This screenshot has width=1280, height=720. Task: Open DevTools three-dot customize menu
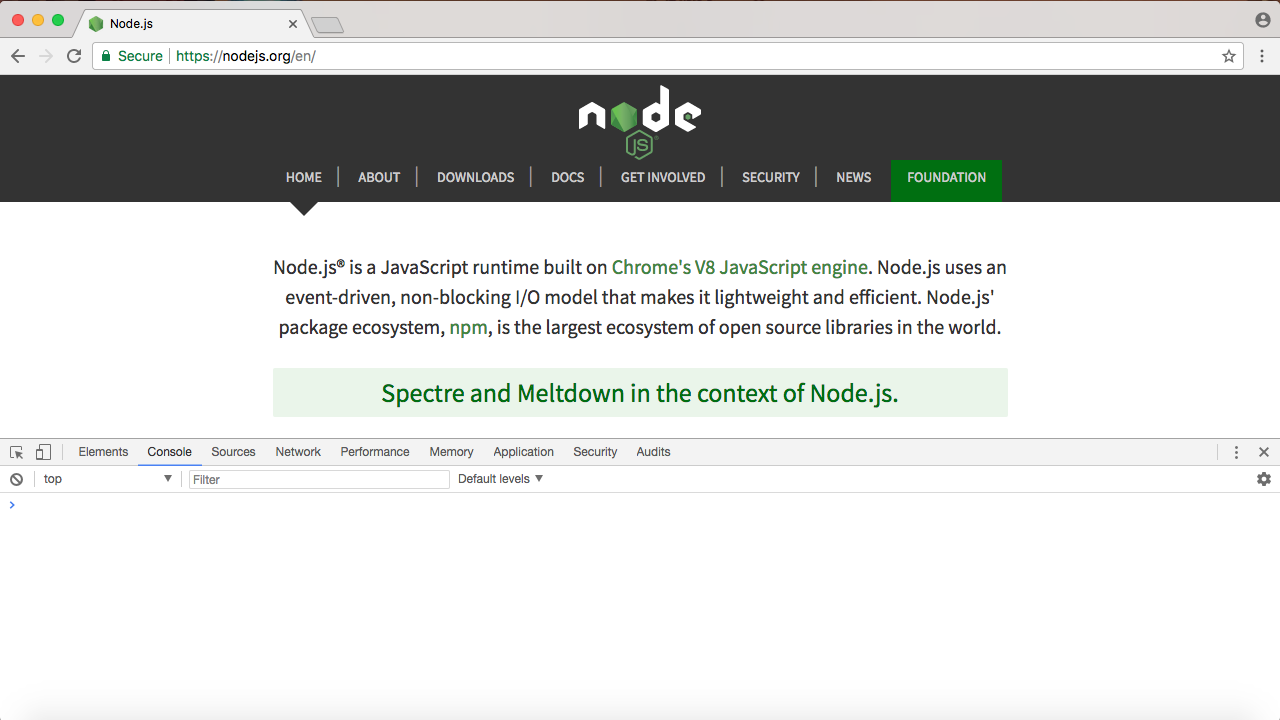[1237, 452]
